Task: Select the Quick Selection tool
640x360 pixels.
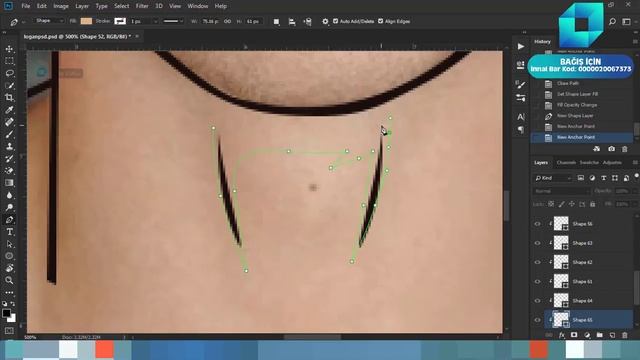Action: (9, 86)
